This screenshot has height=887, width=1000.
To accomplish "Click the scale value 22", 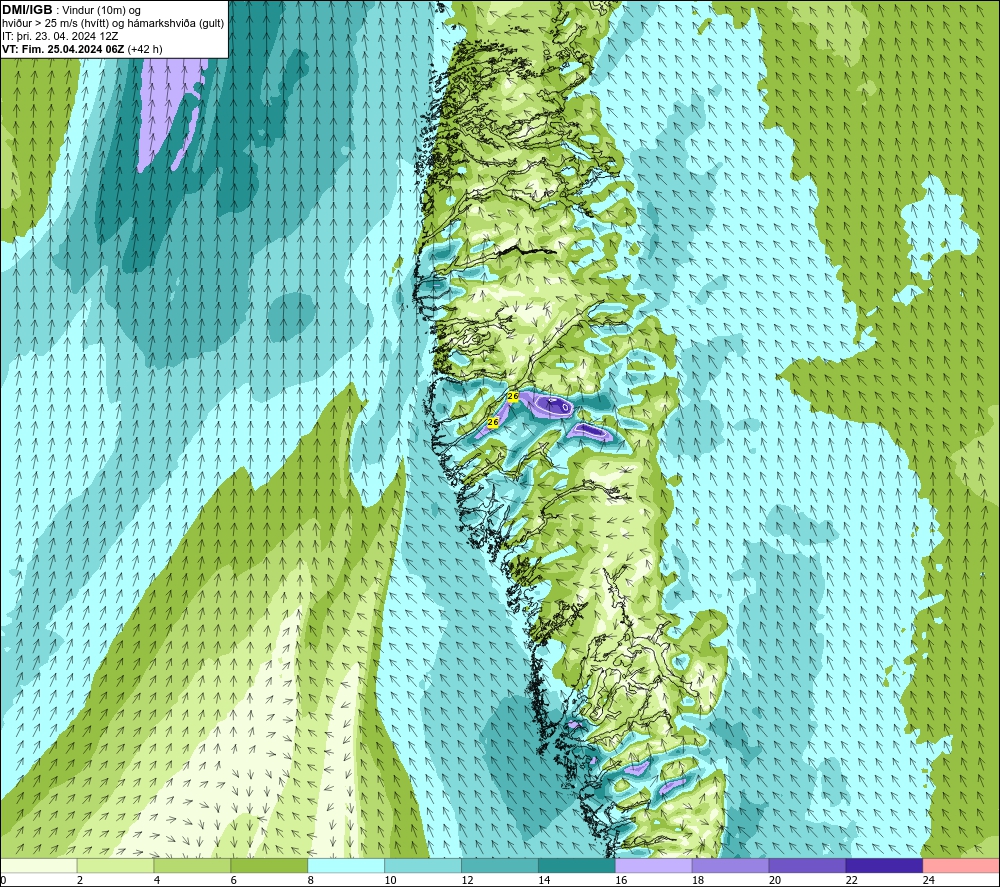I will 851,880.
